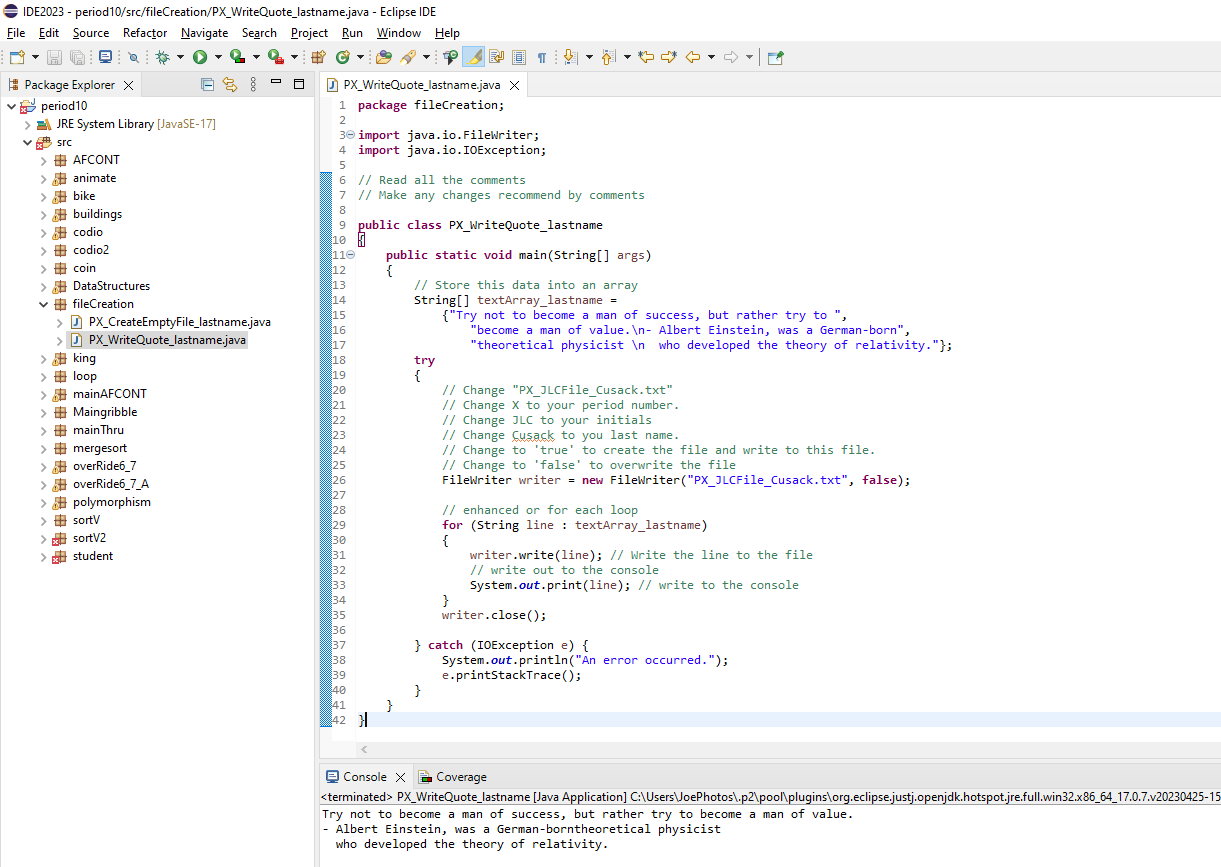Place cursor on the writer.close() line
Screen dimensions: 1221x867
point(494,615)
